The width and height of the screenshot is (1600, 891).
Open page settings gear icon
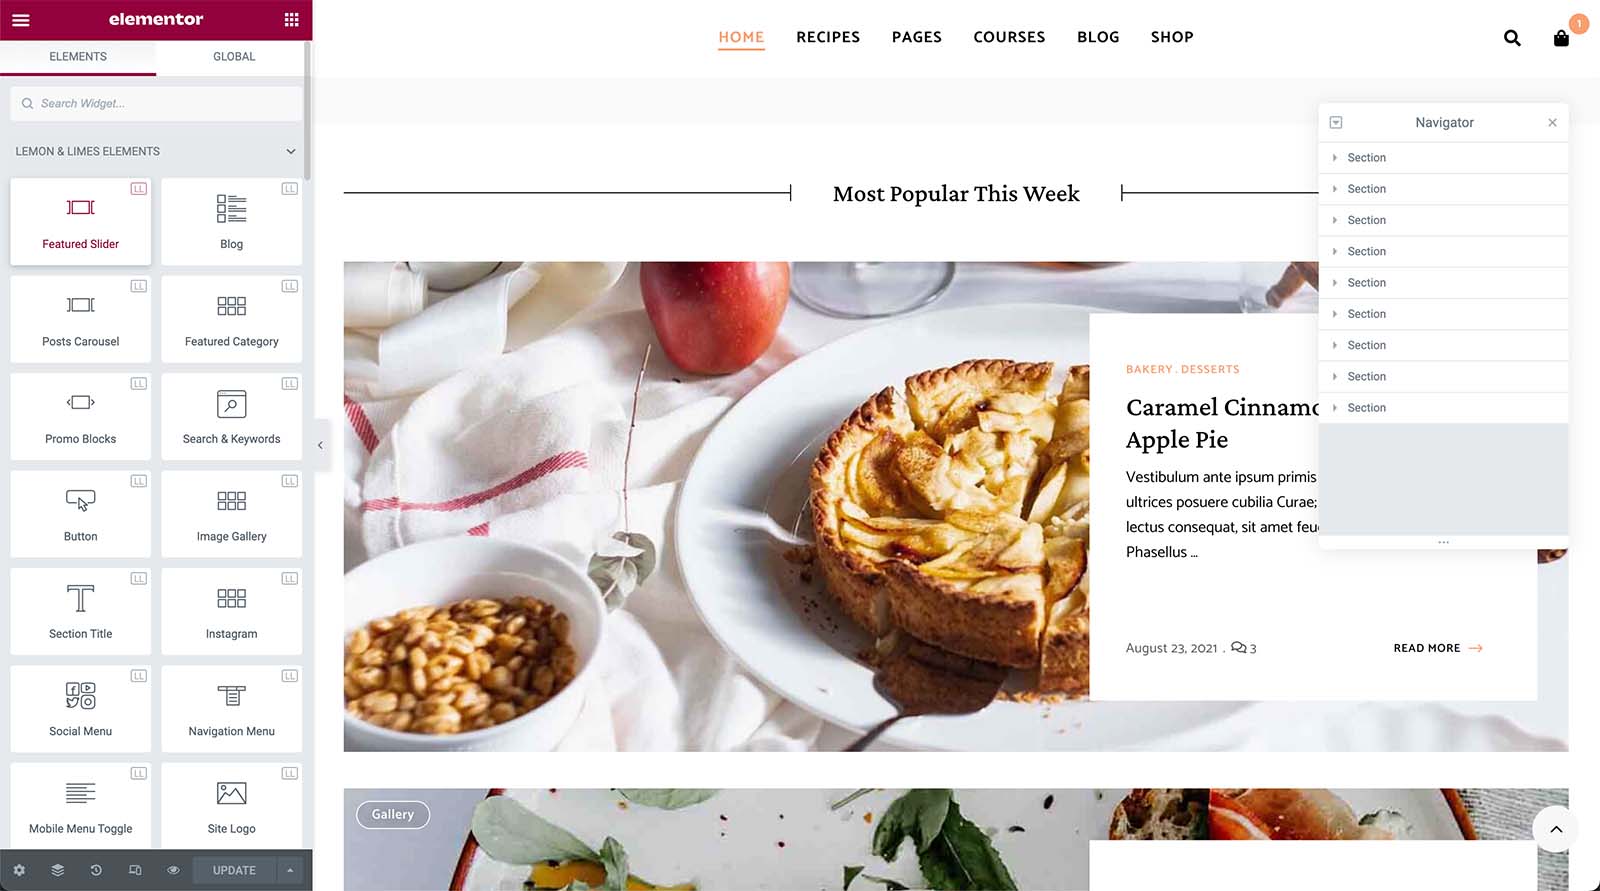[x=19, y=870]
